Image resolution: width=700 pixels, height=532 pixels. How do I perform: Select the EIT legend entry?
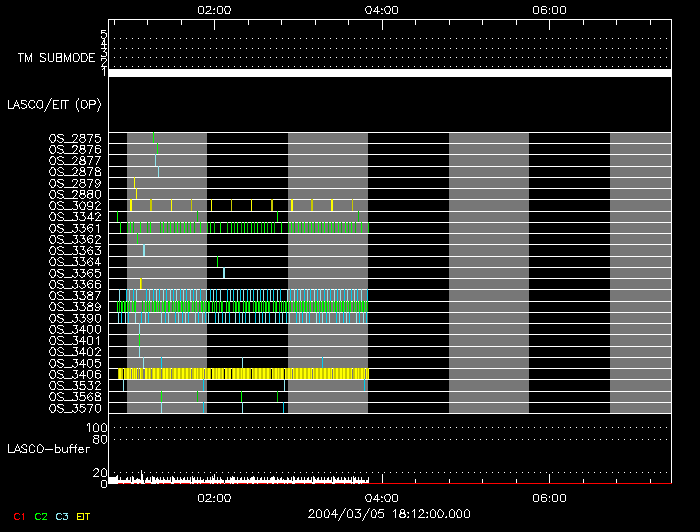click(85, 516)
